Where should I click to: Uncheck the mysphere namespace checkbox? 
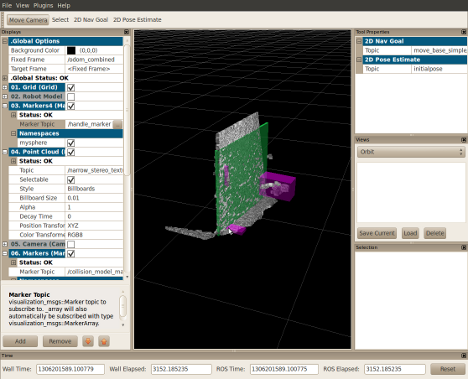click(71, 143)
